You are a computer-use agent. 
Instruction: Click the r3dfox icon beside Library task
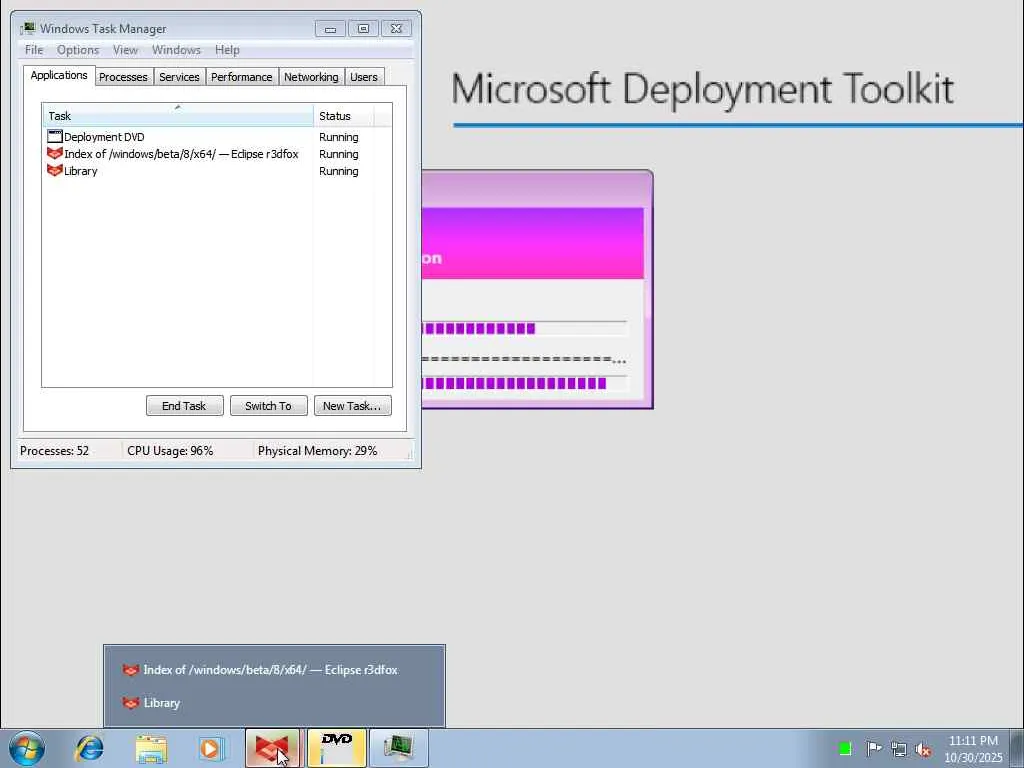(55, 170)
